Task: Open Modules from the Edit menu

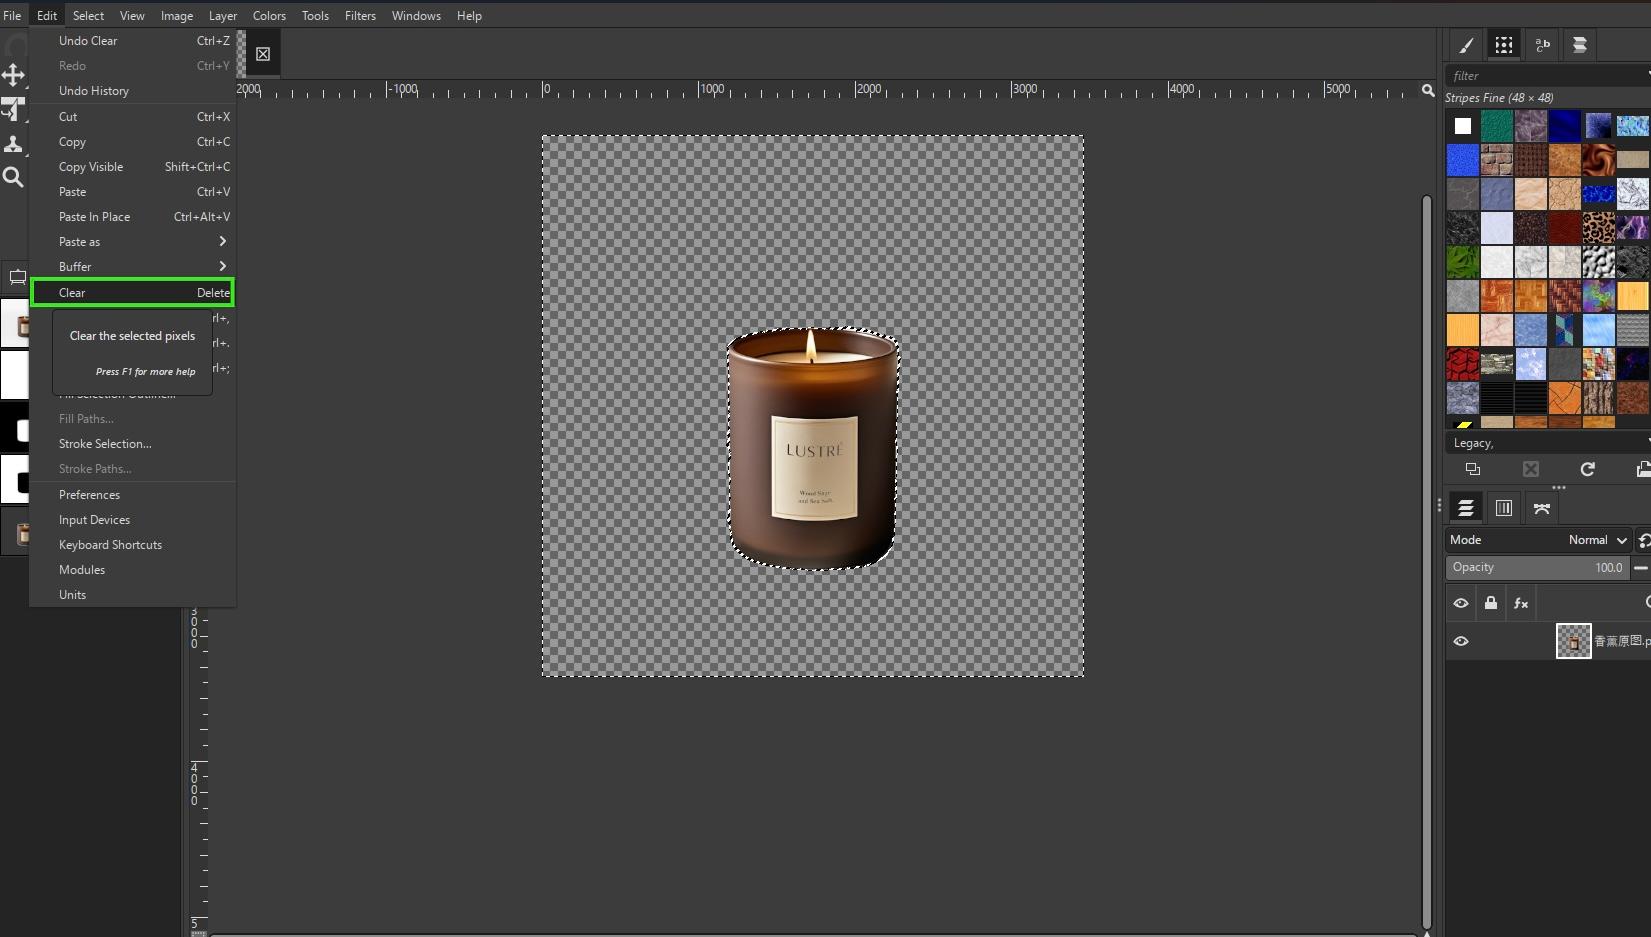Action: click(133, 570)
